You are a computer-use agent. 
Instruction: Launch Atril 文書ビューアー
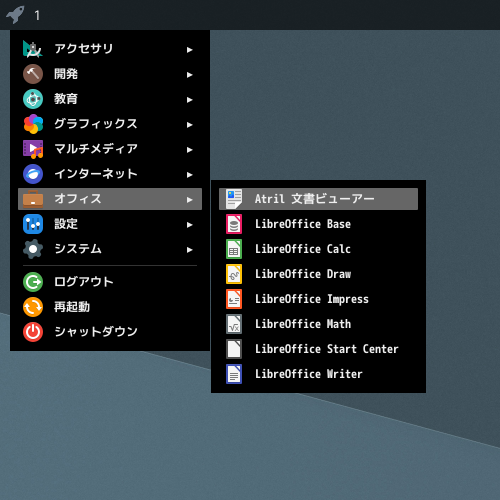[x=318, y=199]
